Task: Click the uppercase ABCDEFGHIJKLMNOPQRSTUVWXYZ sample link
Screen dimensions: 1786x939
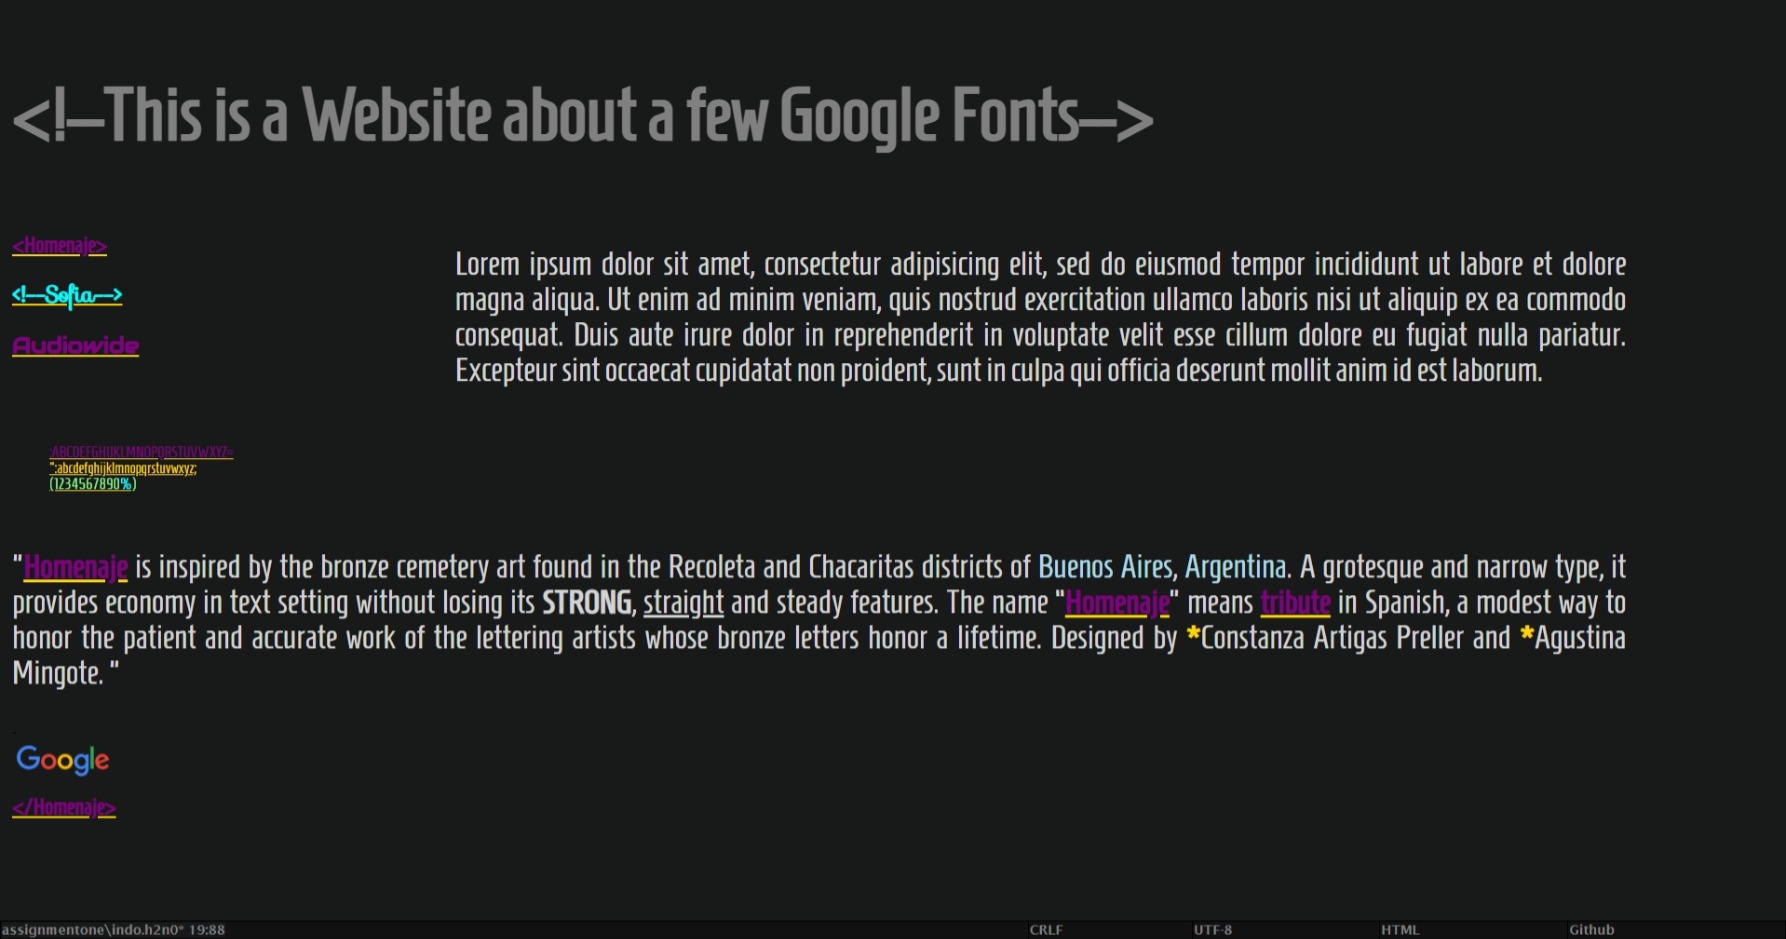Action: click(x=141, y=452)
